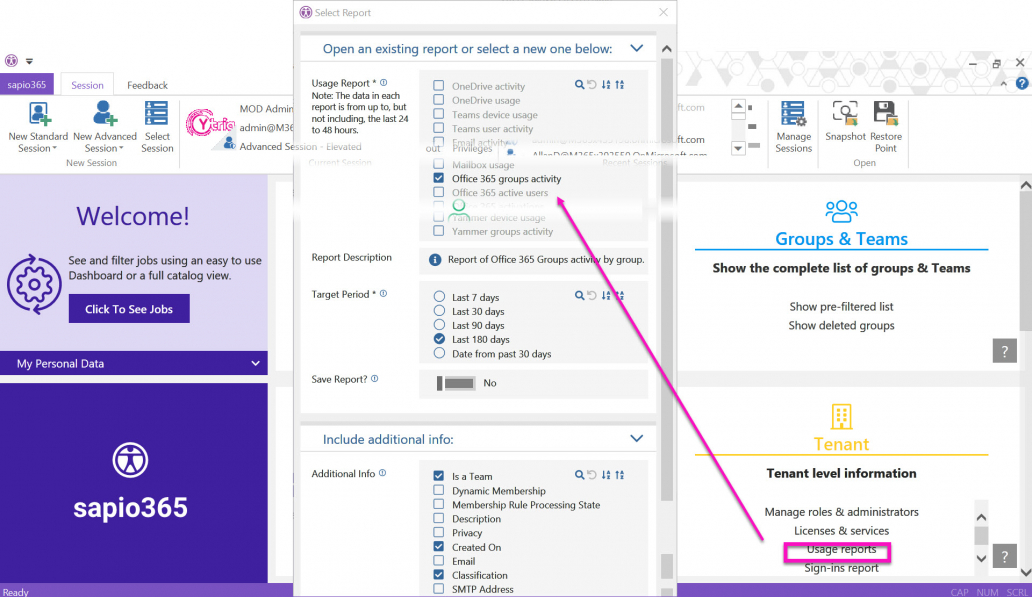Switch to the Feedback ribbon tab

(147, 85)
